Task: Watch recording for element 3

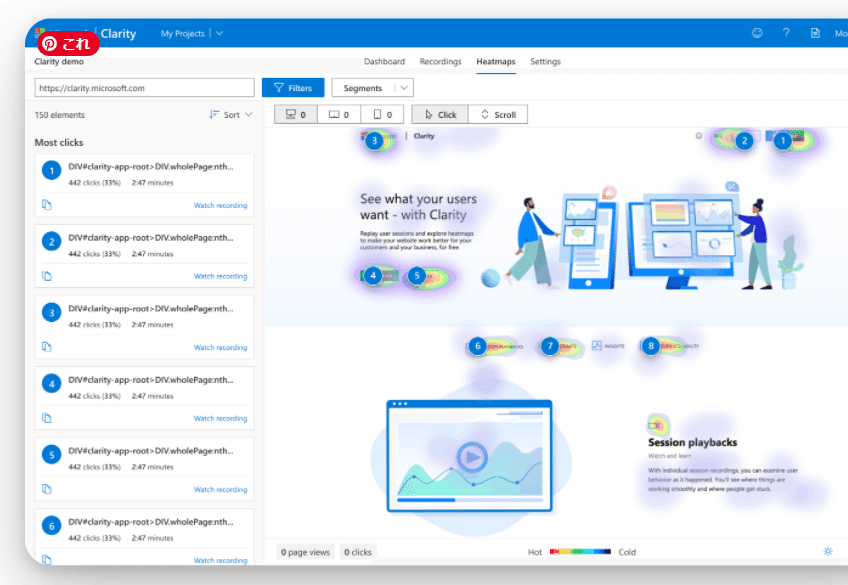Action: (220, 347)
